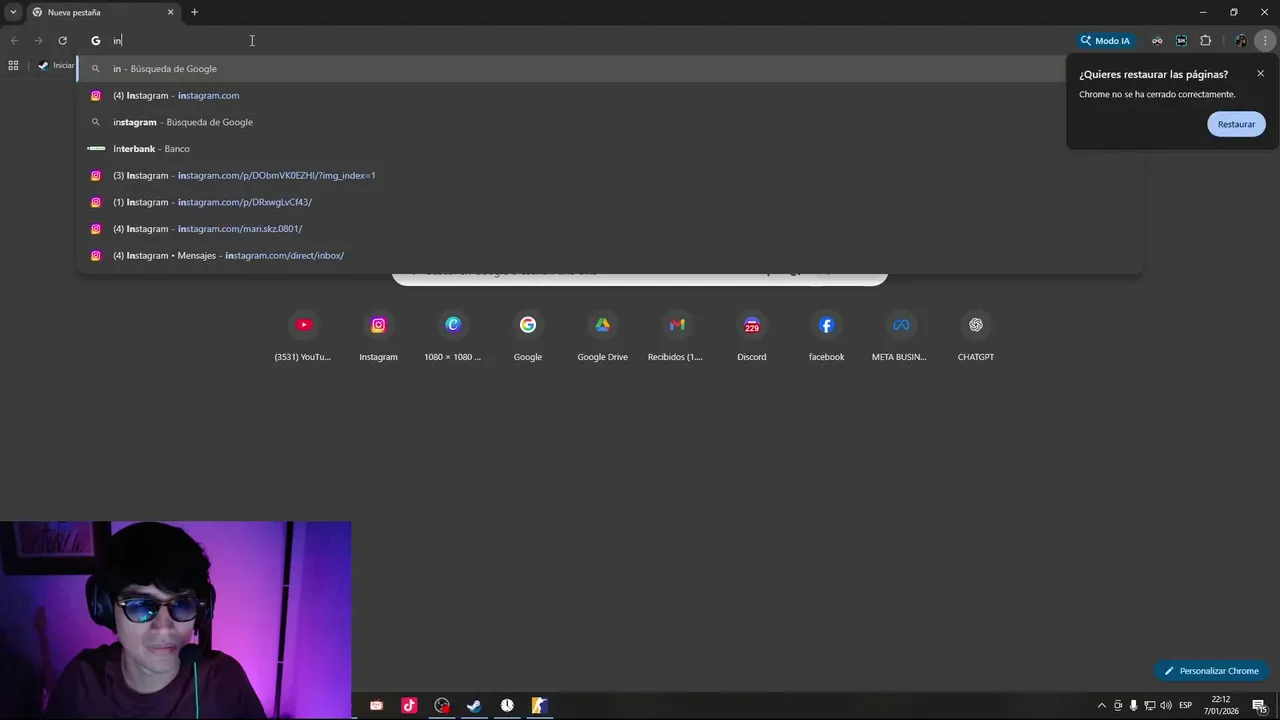Image resolution: width=1280 pixels, height=720 pixels.
Task: Open the Extensions puzzle icon
Action: pos(1205,41)
